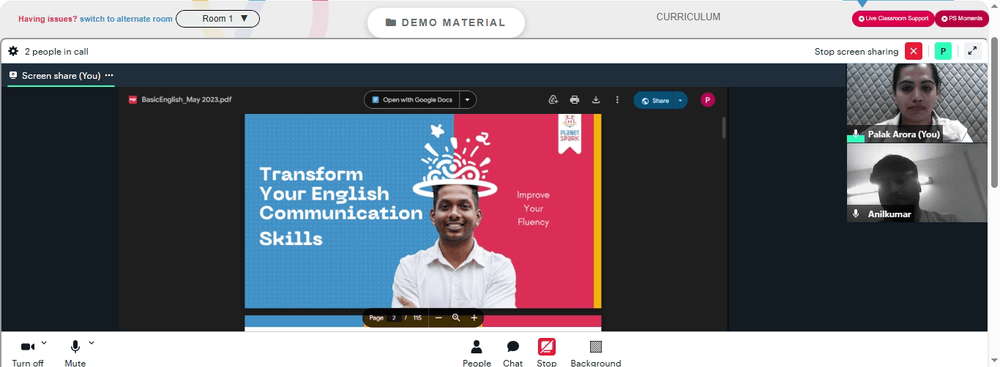This screenshot has width=1000, height=367.
Task: Open camera options chevron
Action: (x=44, y=343)
